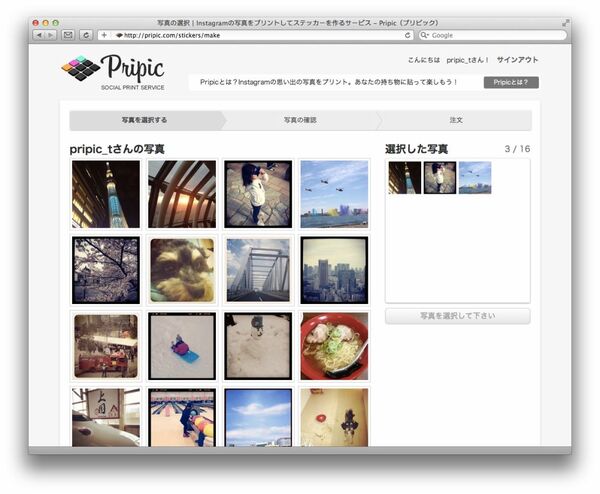Click the Google search field

[492, 35]
